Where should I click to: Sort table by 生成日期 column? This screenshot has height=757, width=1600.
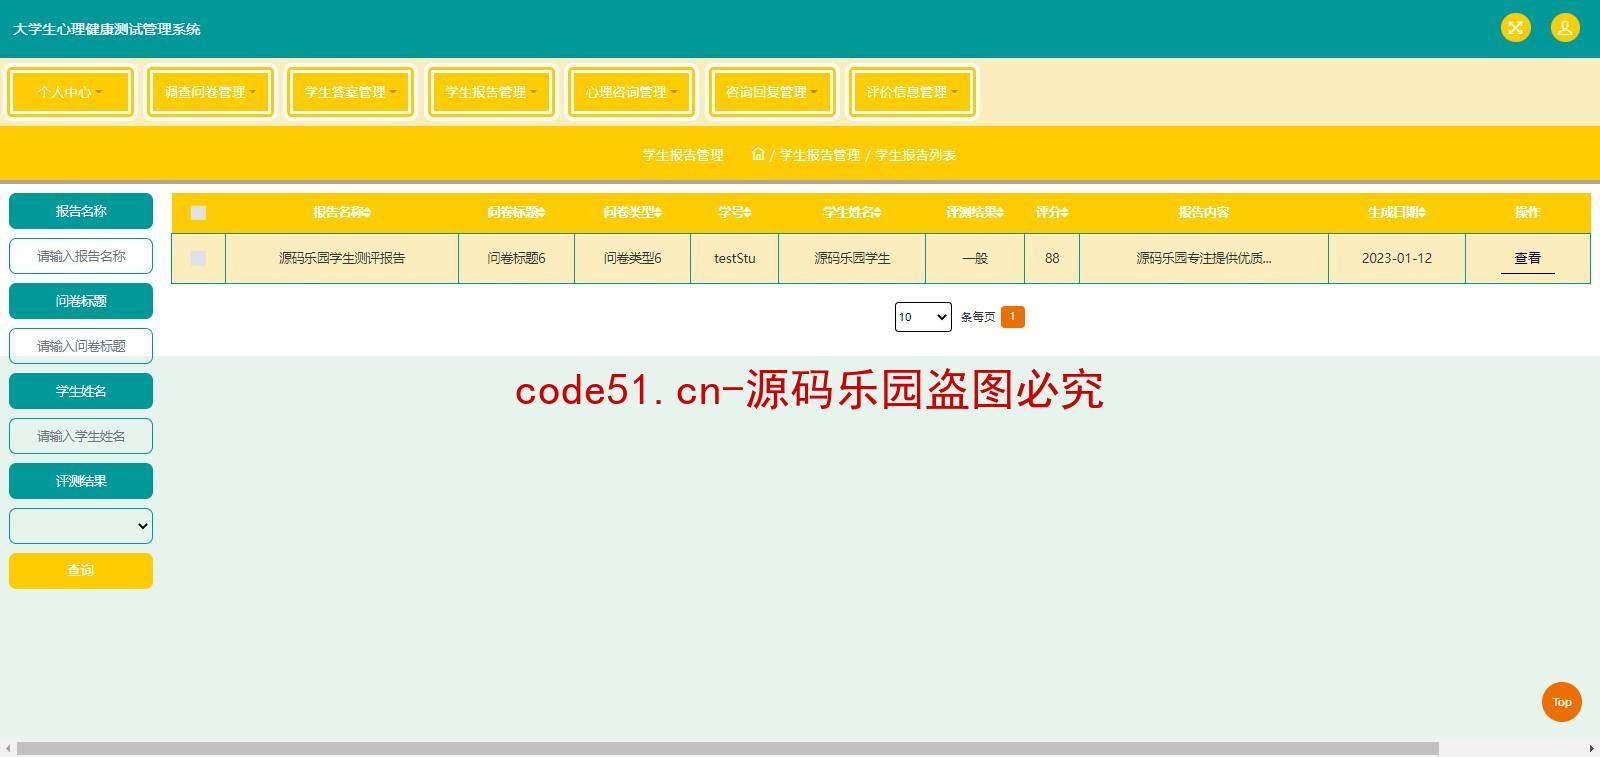1397,212
